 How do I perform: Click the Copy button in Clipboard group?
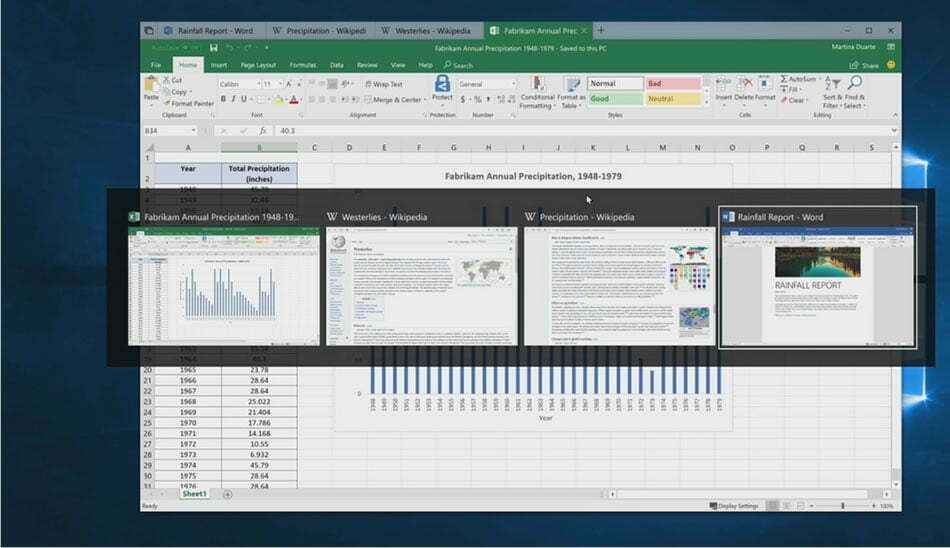coord(179,92)
